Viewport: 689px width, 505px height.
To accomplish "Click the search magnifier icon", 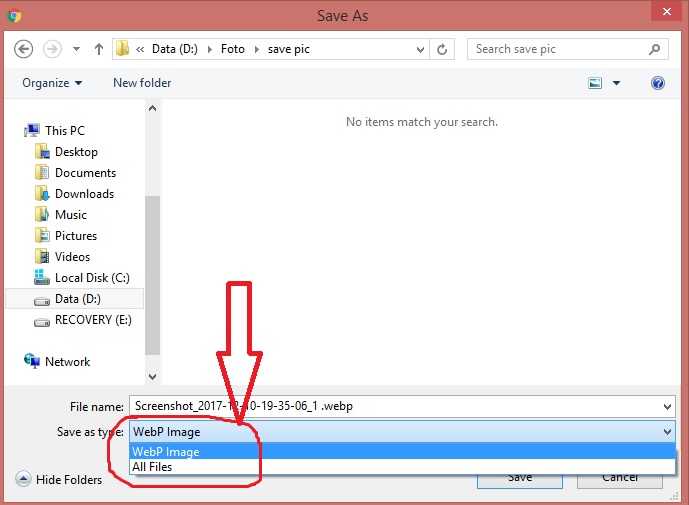I will (x=655, y=49).
